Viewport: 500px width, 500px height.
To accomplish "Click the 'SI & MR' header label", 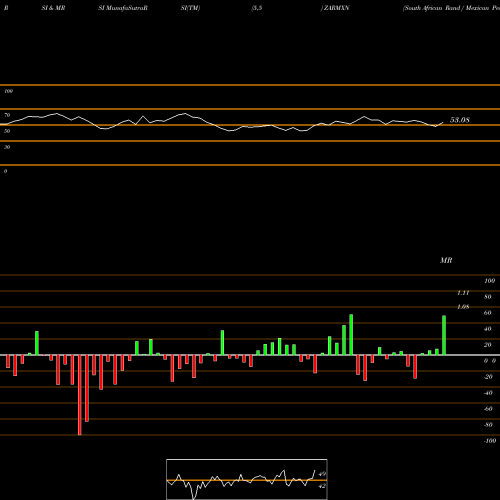I will [x=53, y=8].
